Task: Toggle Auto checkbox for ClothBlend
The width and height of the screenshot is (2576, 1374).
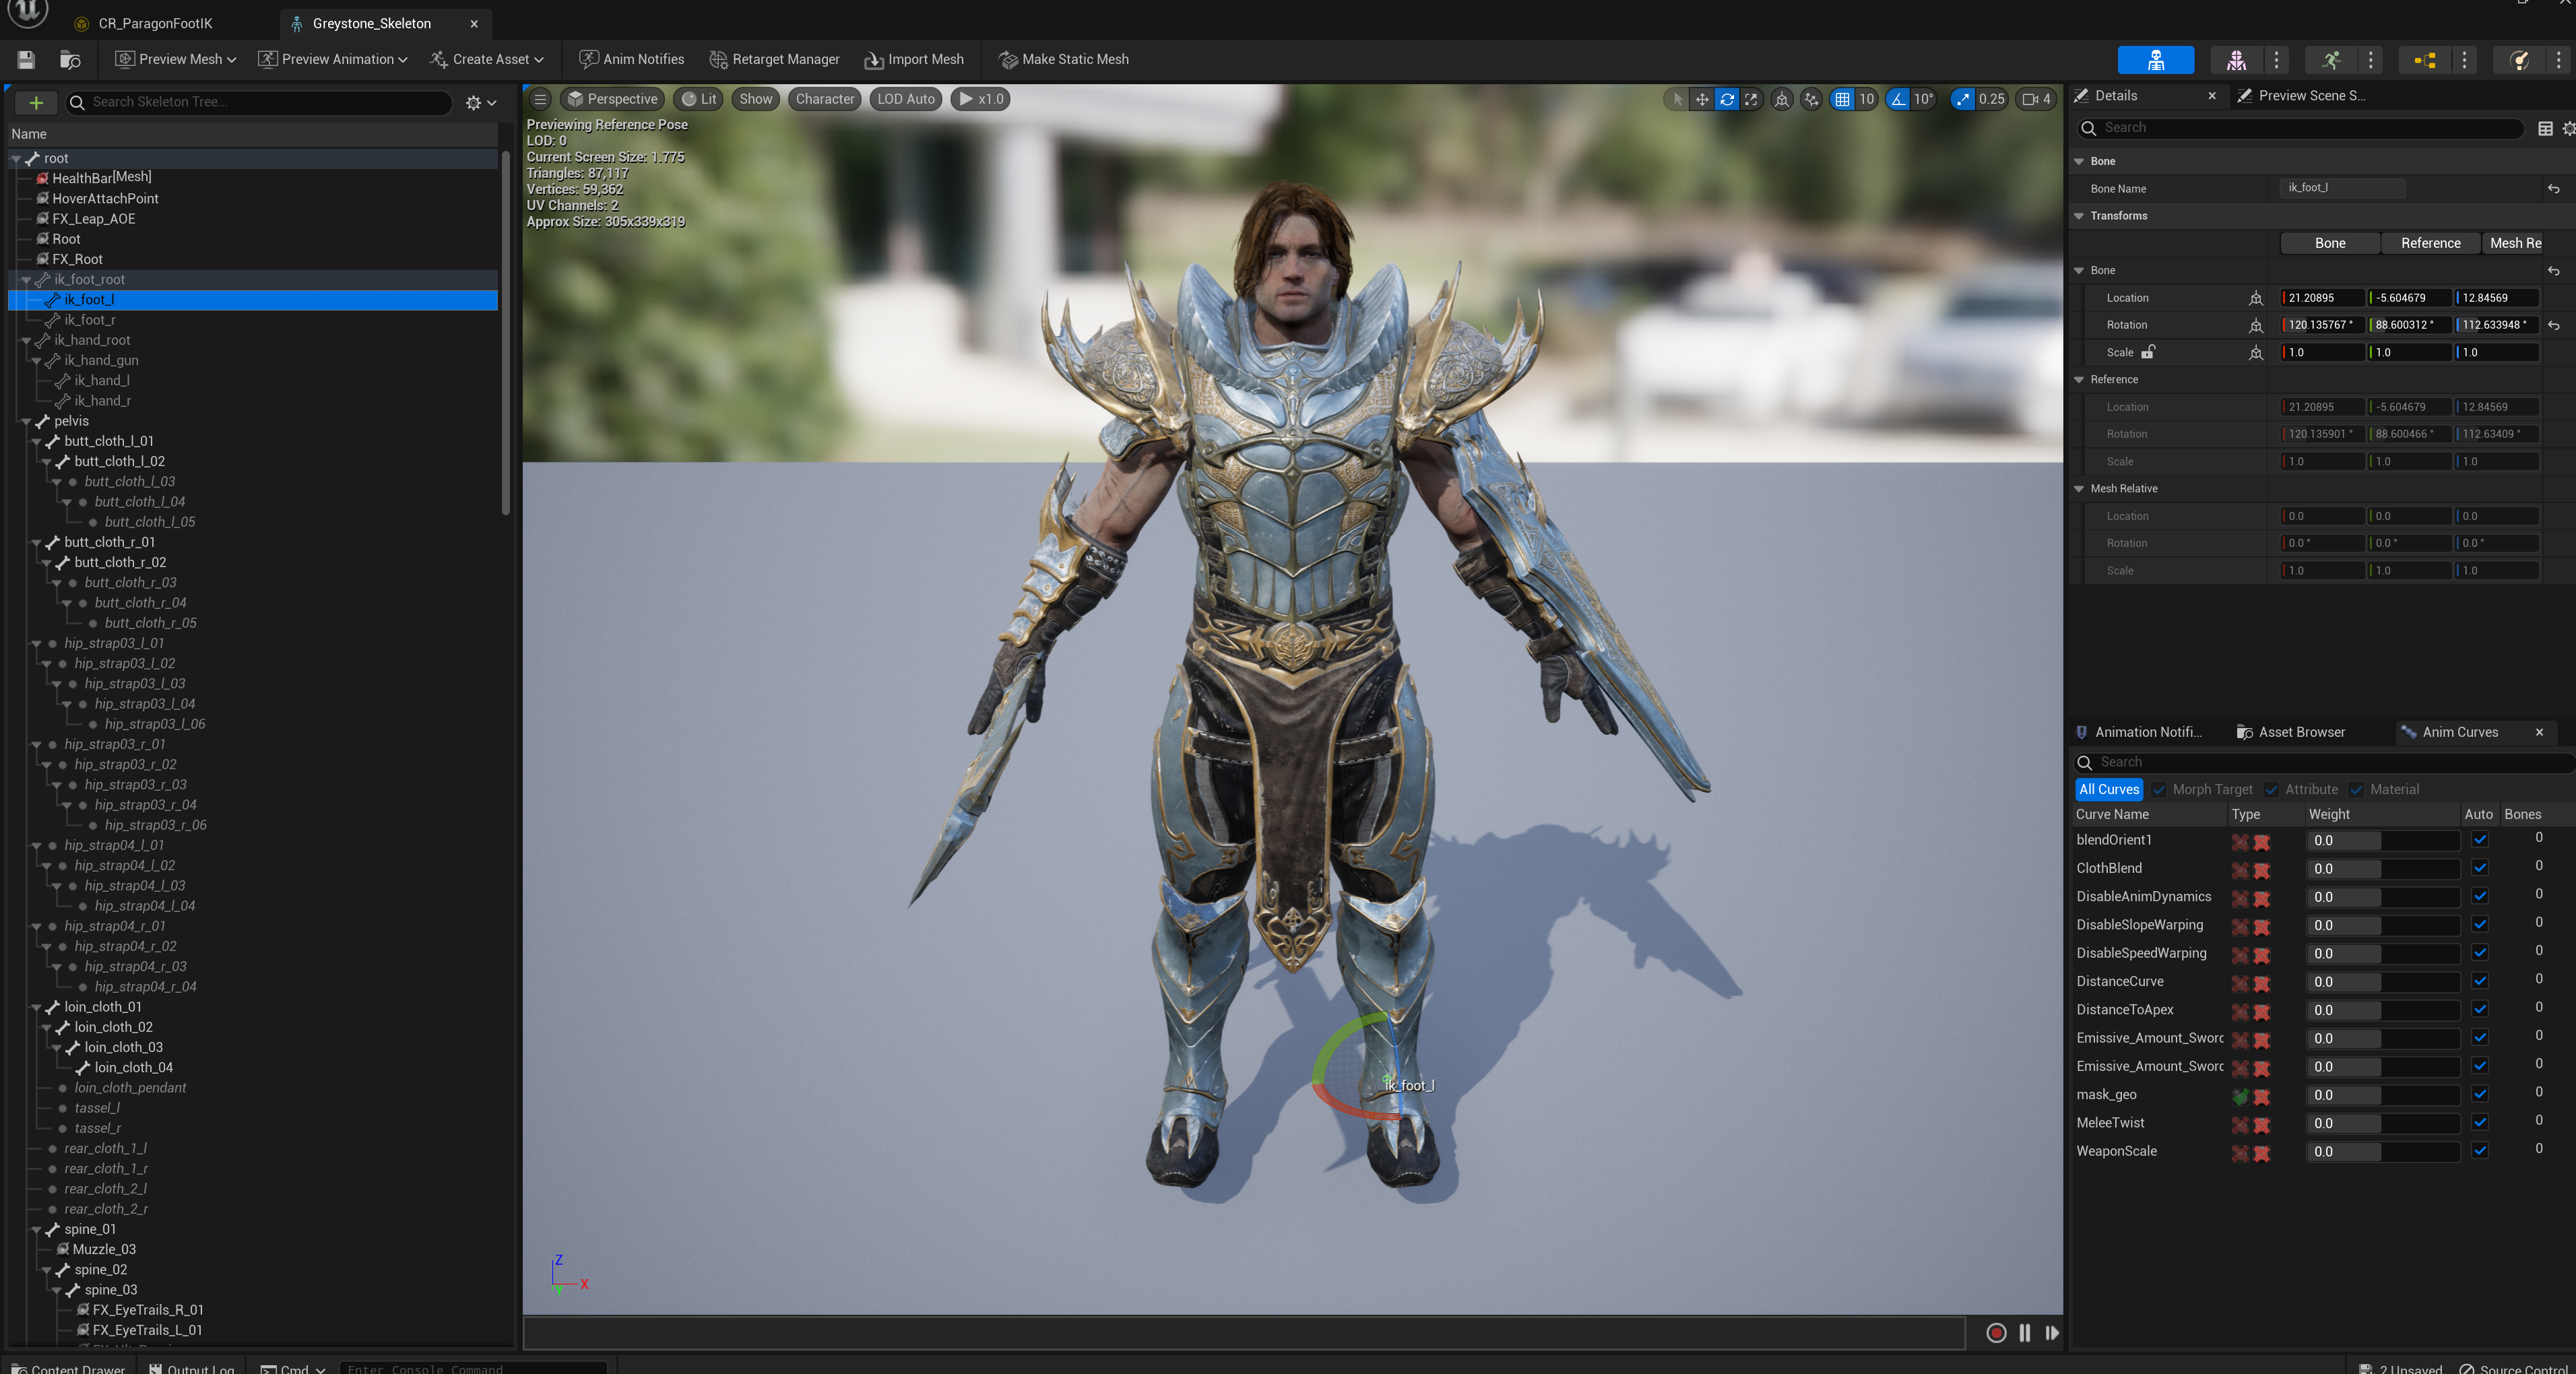Action: (2480, 868)
